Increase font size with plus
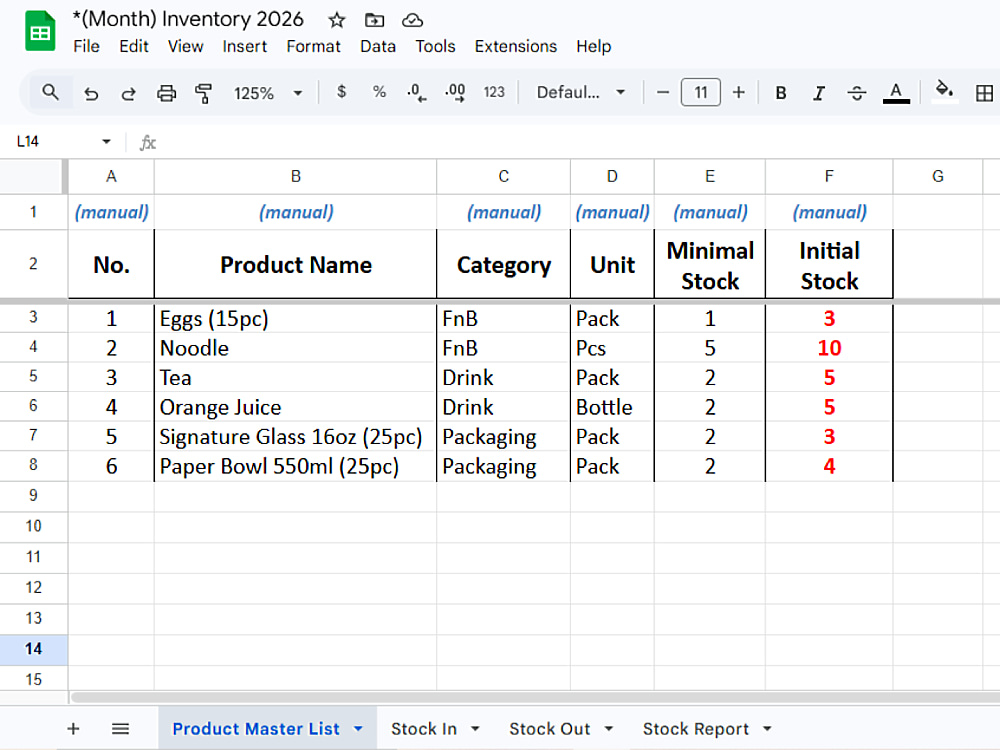The image size is (1000, 750). pyautogui.click(x=739, y=92)
